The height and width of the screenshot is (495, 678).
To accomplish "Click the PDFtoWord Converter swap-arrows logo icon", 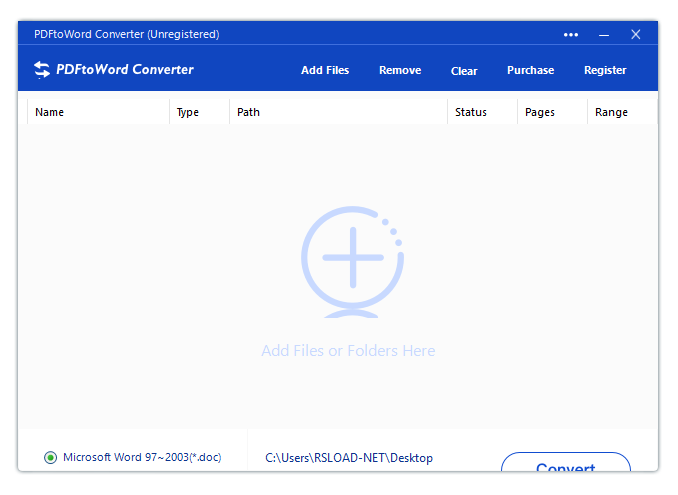I will coord(42,70).
